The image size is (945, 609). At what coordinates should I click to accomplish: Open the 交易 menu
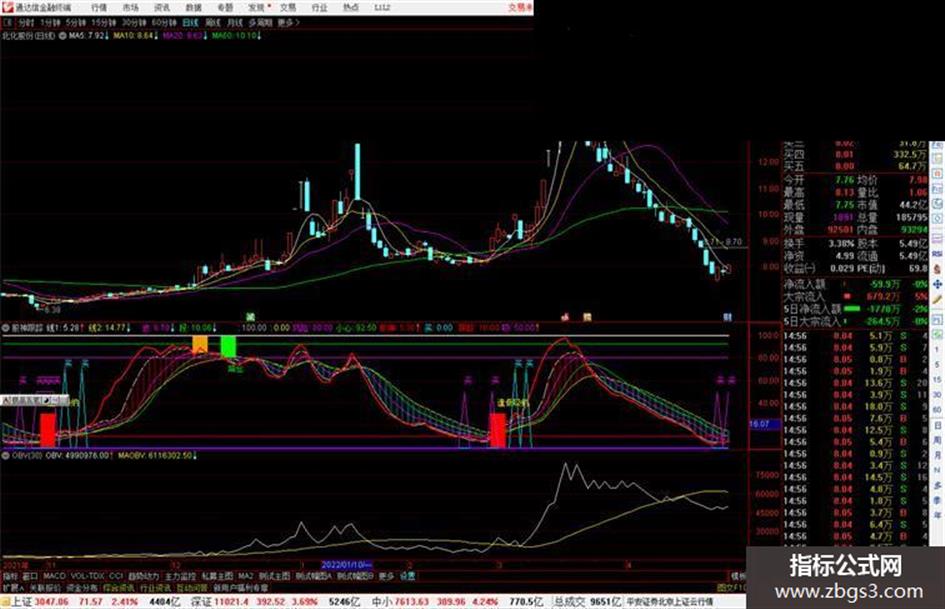288,8
